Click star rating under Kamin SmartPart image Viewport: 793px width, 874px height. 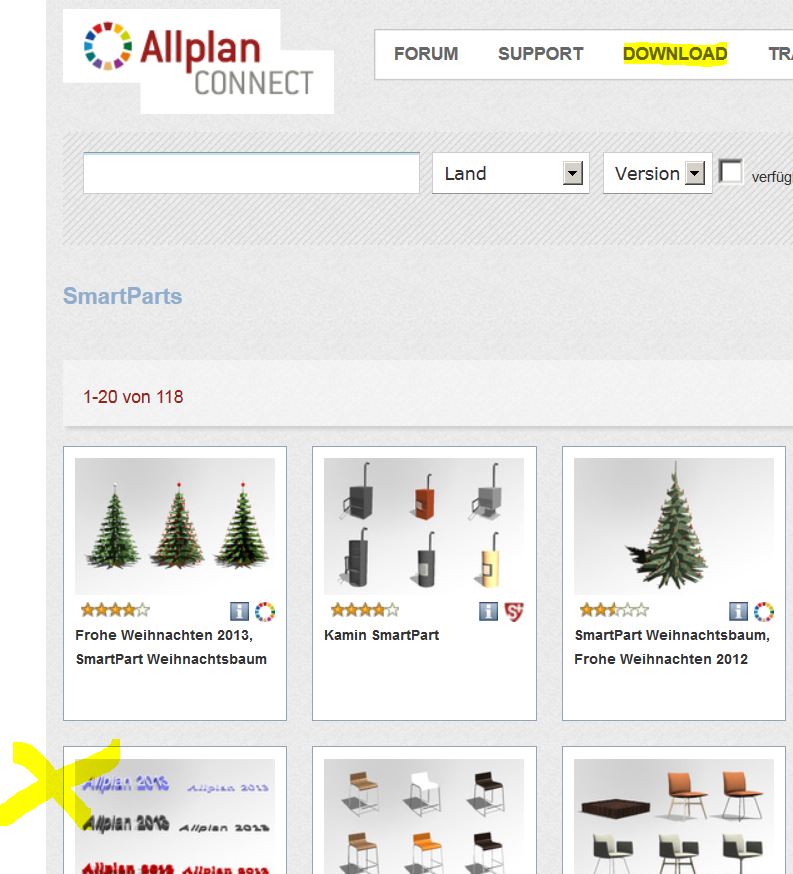[365, 610]
